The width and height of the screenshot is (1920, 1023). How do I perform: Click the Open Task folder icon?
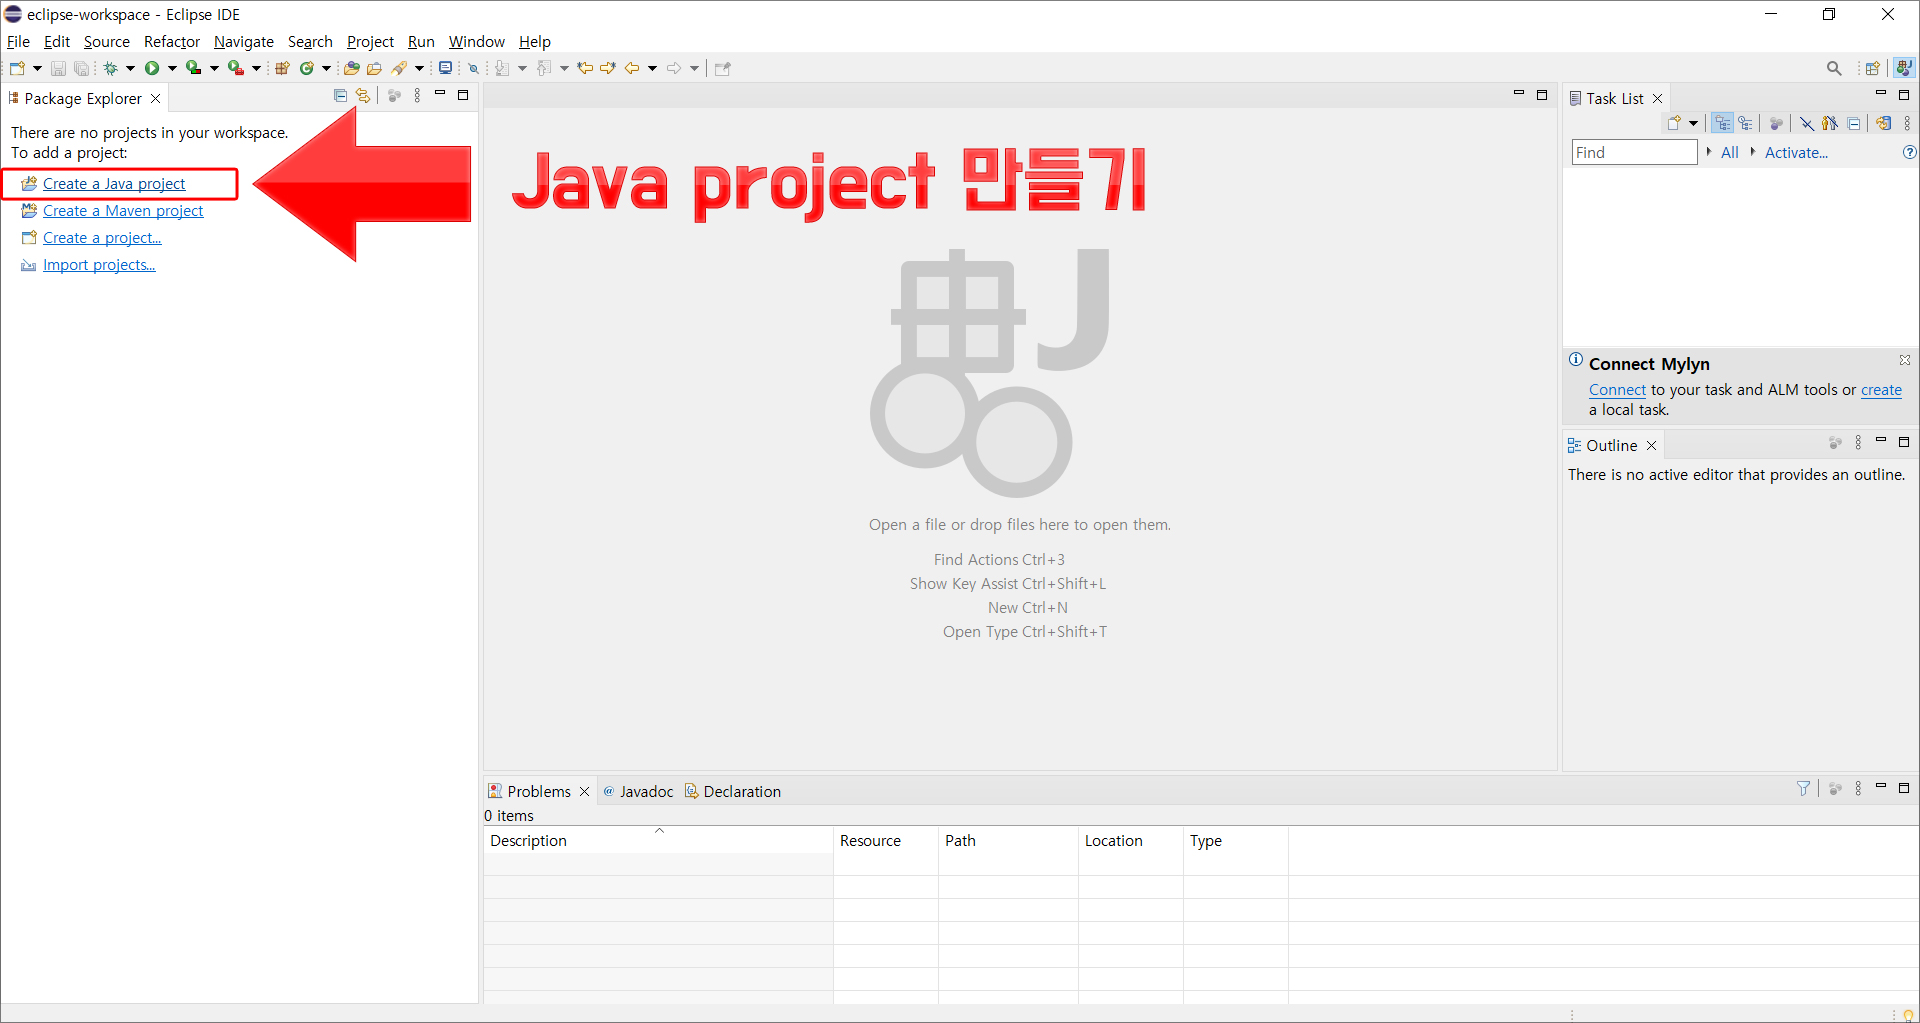point(374,68)
